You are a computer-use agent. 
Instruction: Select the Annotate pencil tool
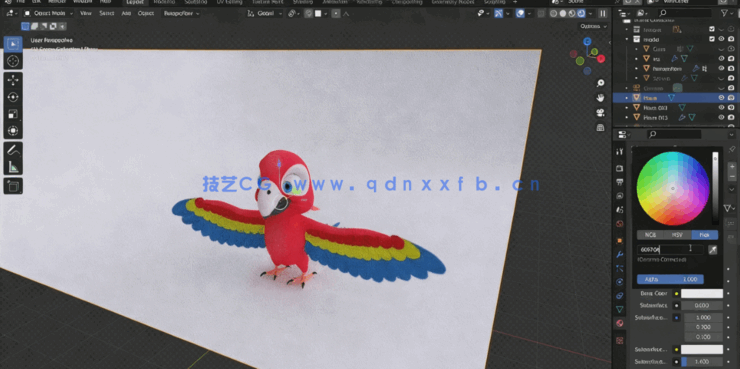pos(13,151)
